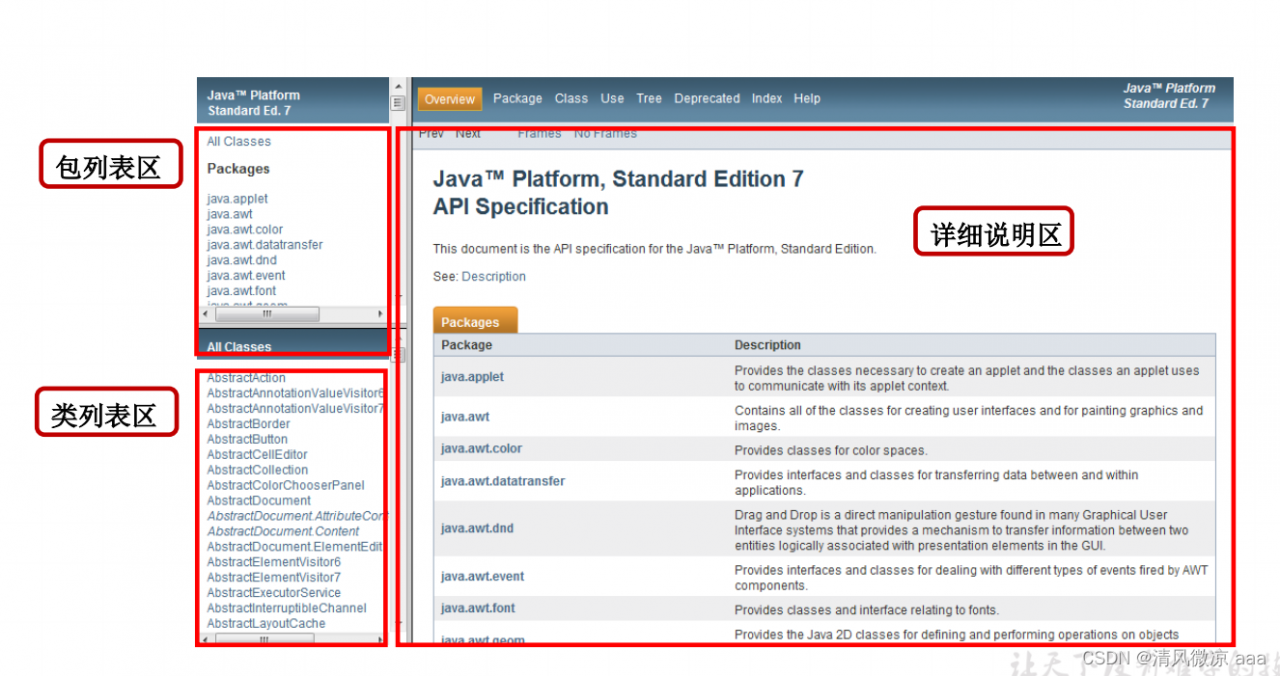The width and height of the screenshot is (1280, 676).
Task: Open AbstractAnnotationValueVisitor7 in the class list
Action: pyautogui.click(x=295, y=409)
